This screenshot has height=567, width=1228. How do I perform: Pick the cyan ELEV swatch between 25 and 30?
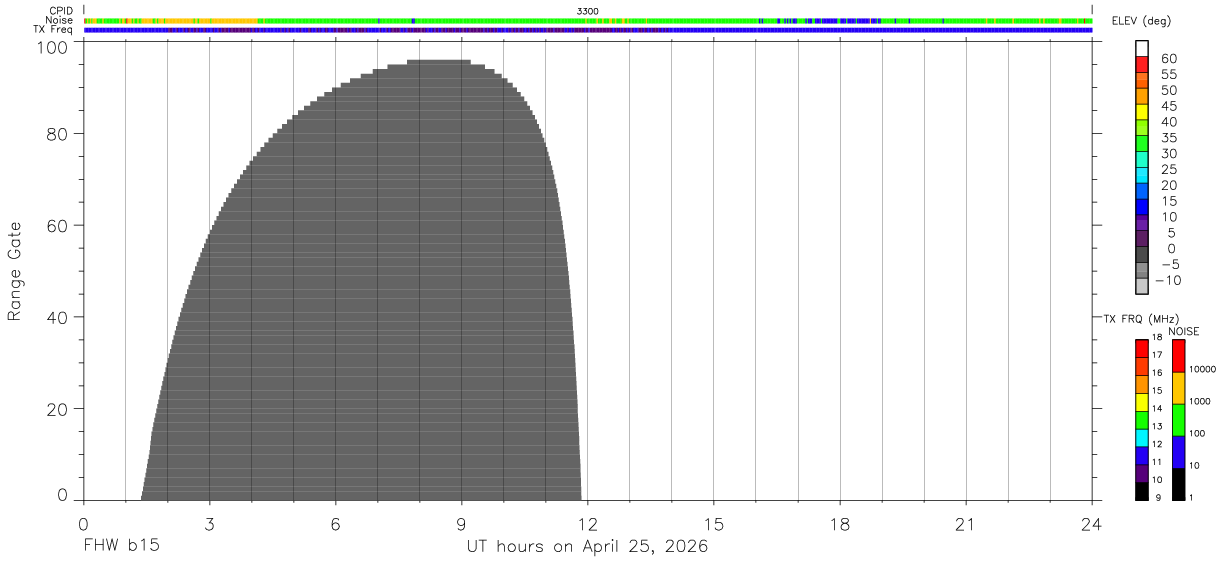tap(1142, 175)
